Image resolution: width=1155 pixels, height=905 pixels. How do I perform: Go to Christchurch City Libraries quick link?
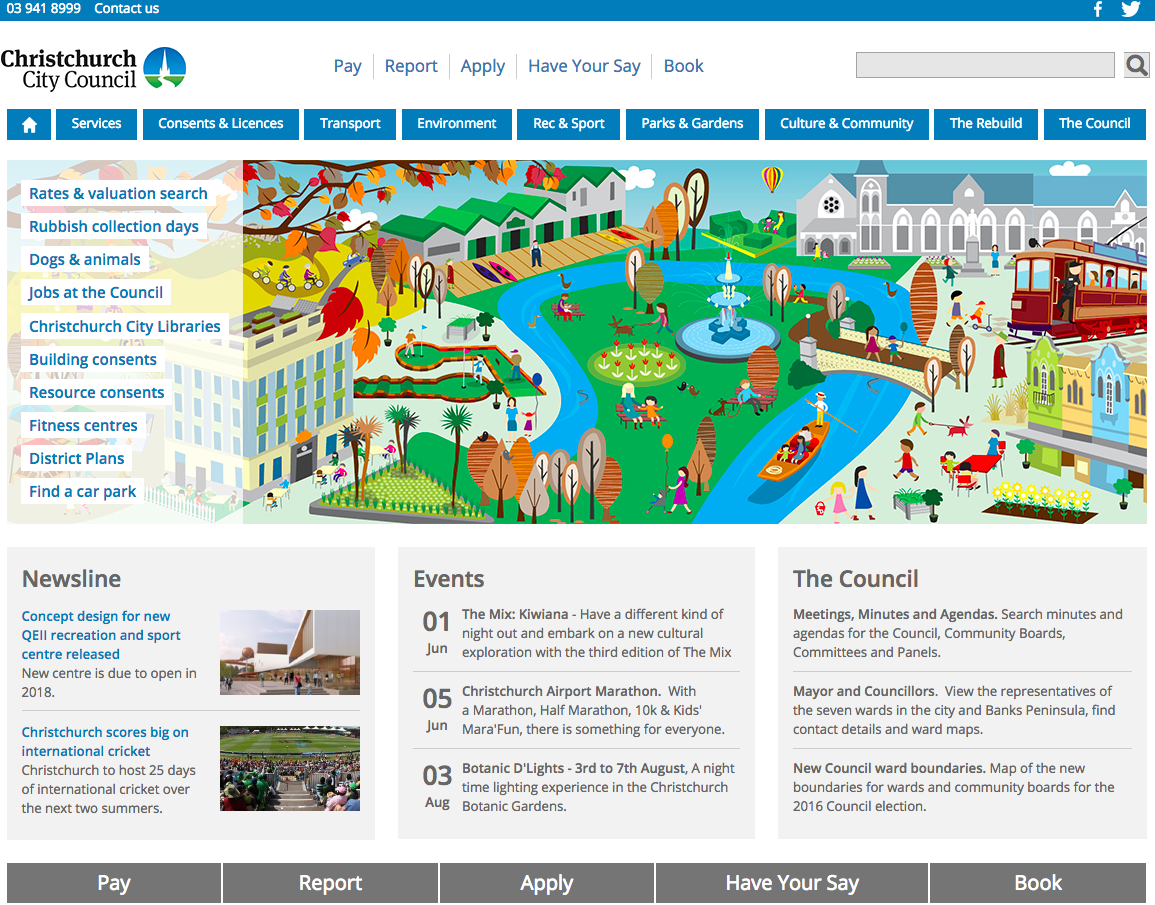click(124, 327)
